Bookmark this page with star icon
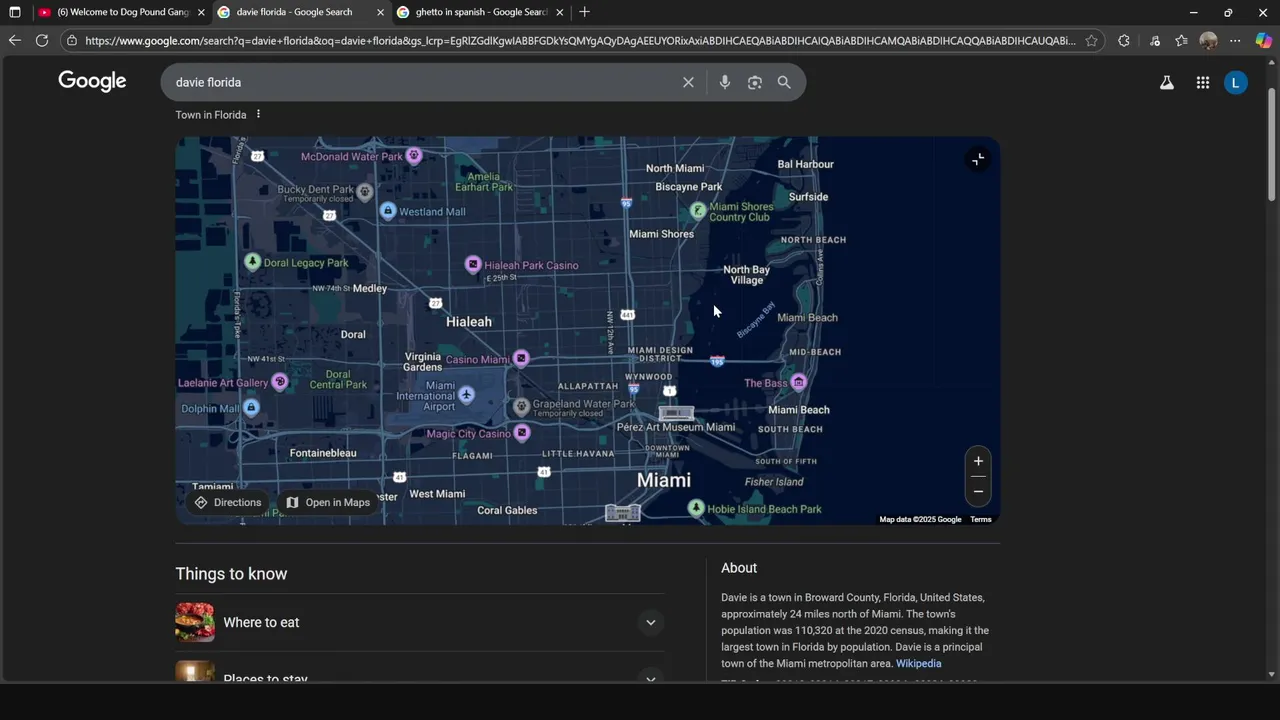The image size is (1280, 720). [x=1091, y=41]
